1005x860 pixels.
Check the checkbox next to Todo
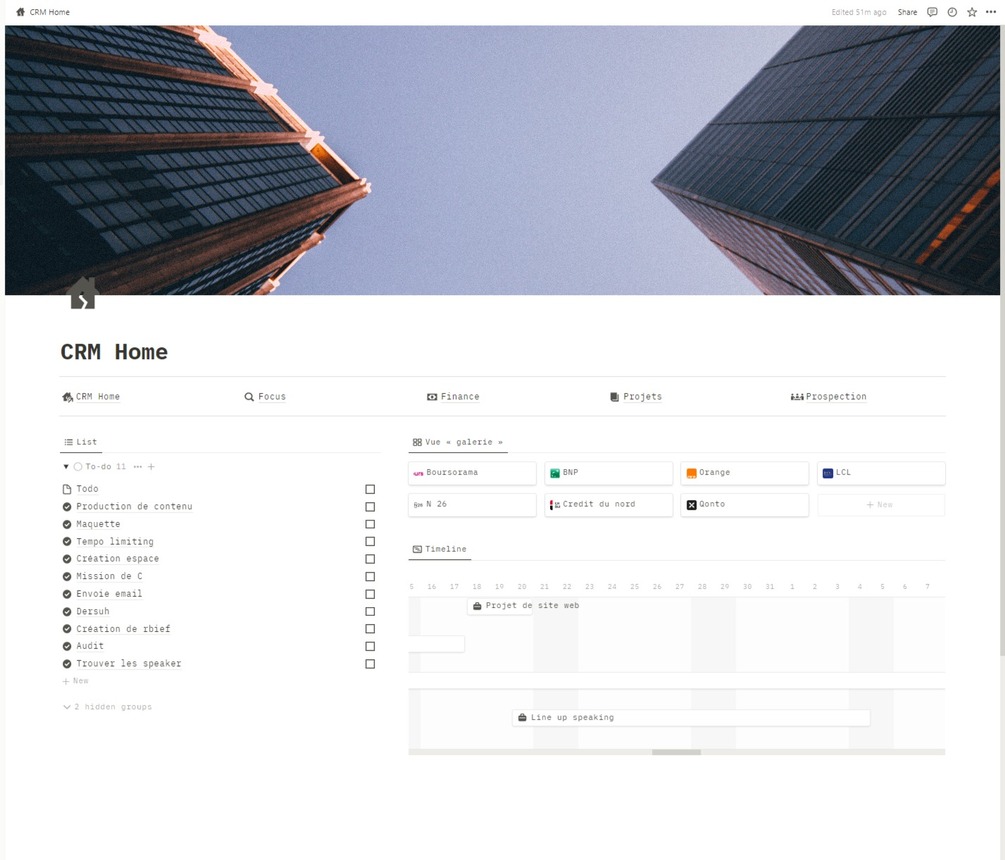coord(370,489)
